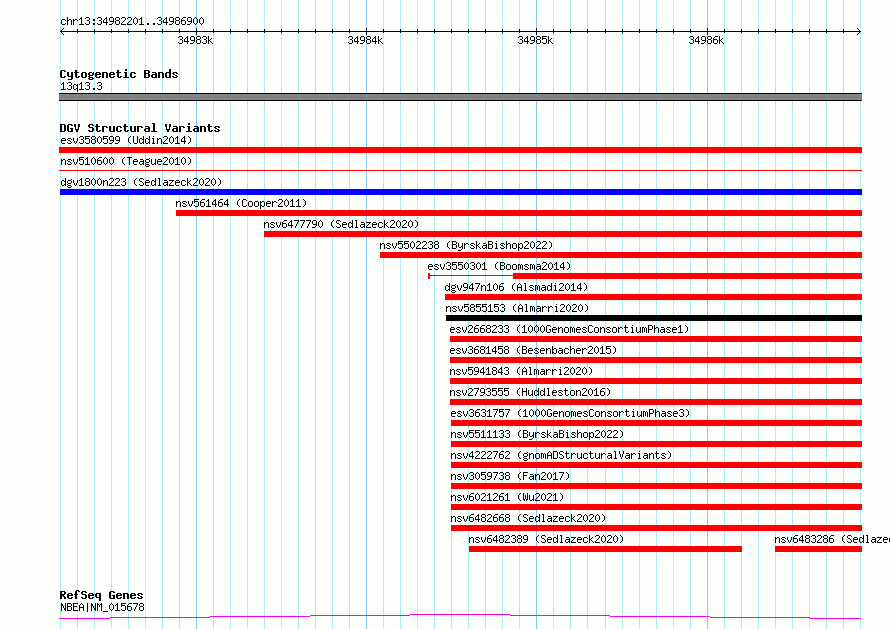Screen dimensions: 890x629
Task: Click the red bar beneath nsv5502238
Action: [621, 255]
